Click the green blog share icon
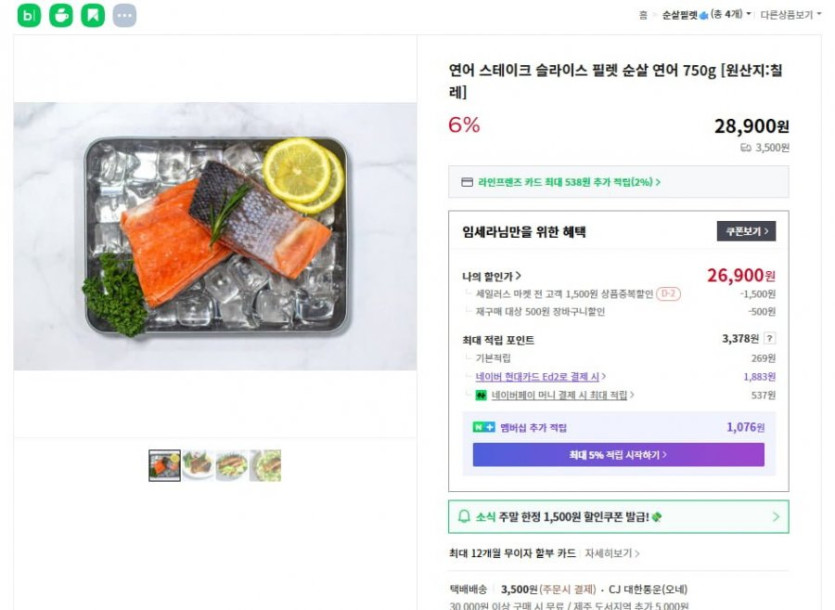This screenshot has width=835, height=610. pos(29,15)
